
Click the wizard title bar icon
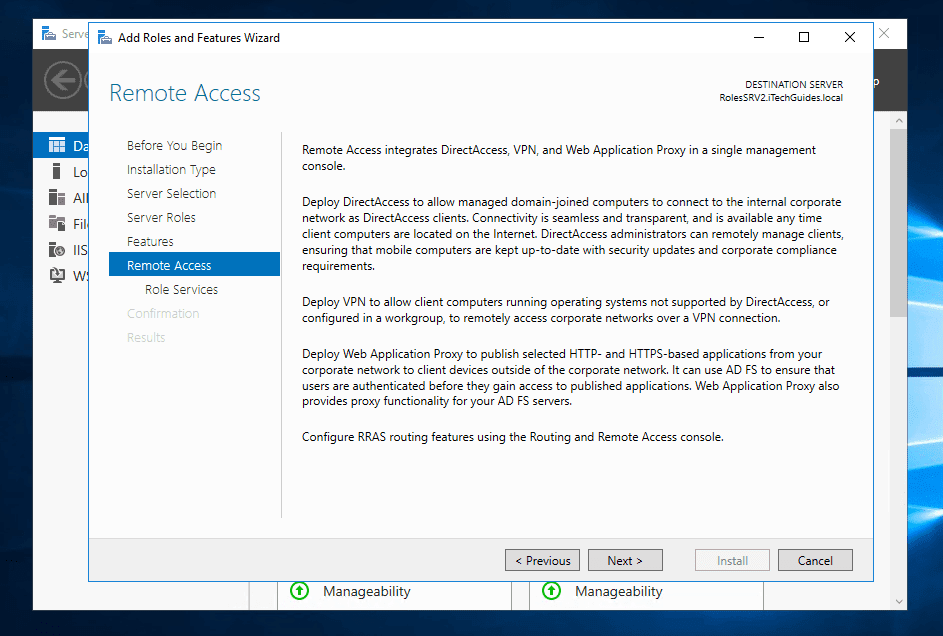pos(105,38)
